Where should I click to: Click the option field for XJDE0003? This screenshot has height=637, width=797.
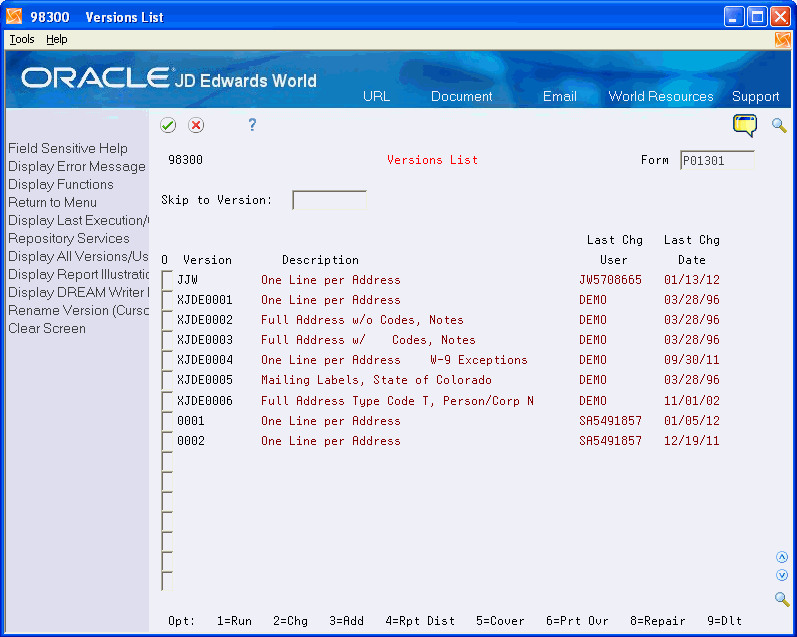click(x=167, y=340)
